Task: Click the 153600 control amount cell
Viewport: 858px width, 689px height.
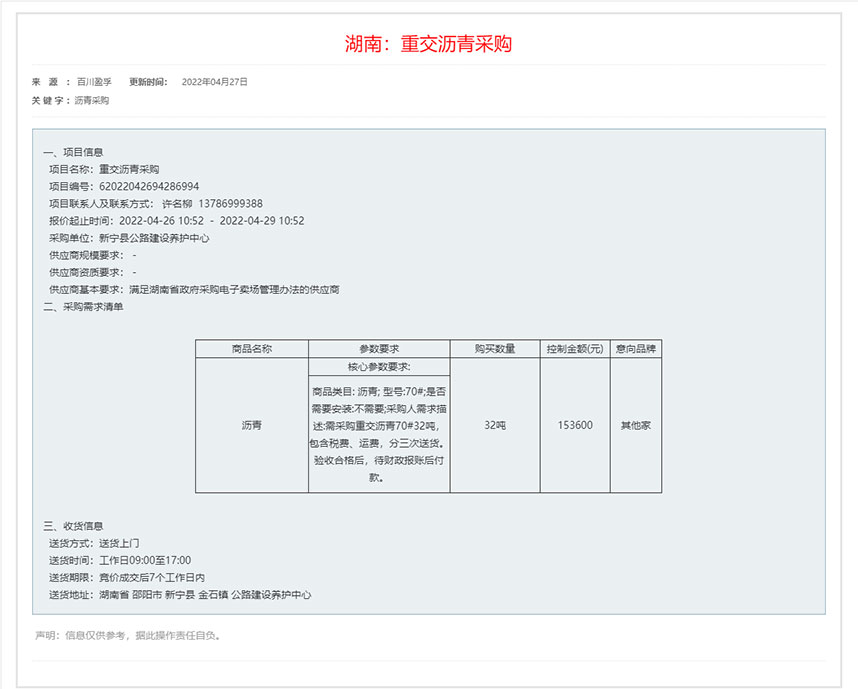Action: point(574,425)
